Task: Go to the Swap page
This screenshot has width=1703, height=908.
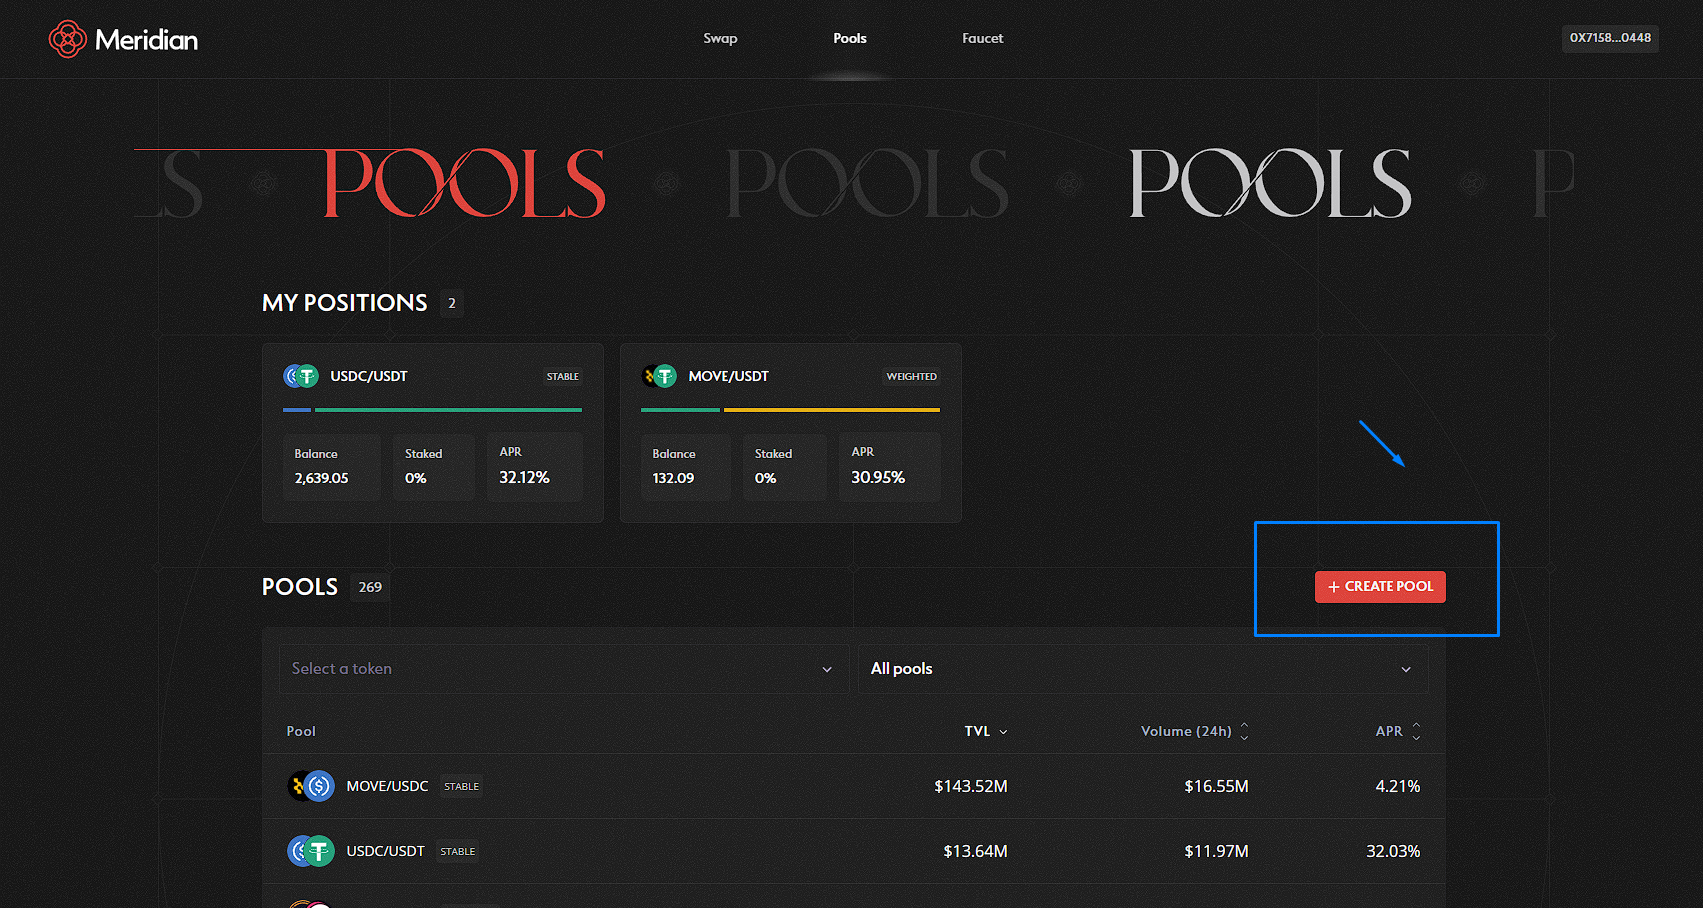Action: click(720, 38)
